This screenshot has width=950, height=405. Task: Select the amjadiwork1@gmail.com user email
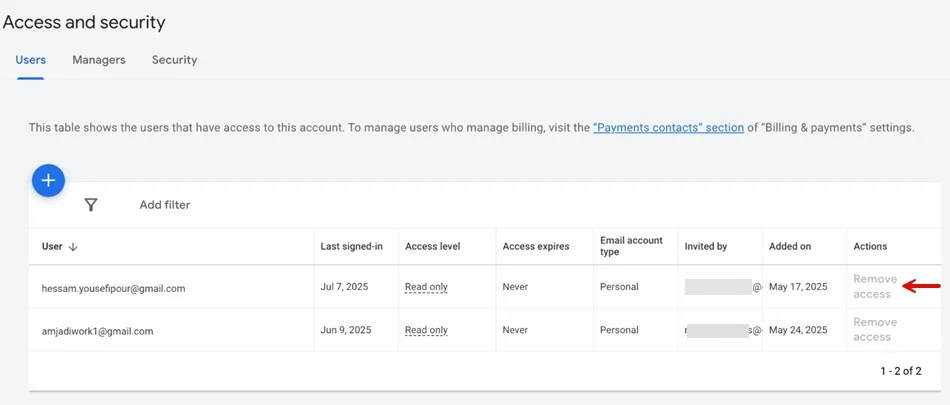(97, 332)
